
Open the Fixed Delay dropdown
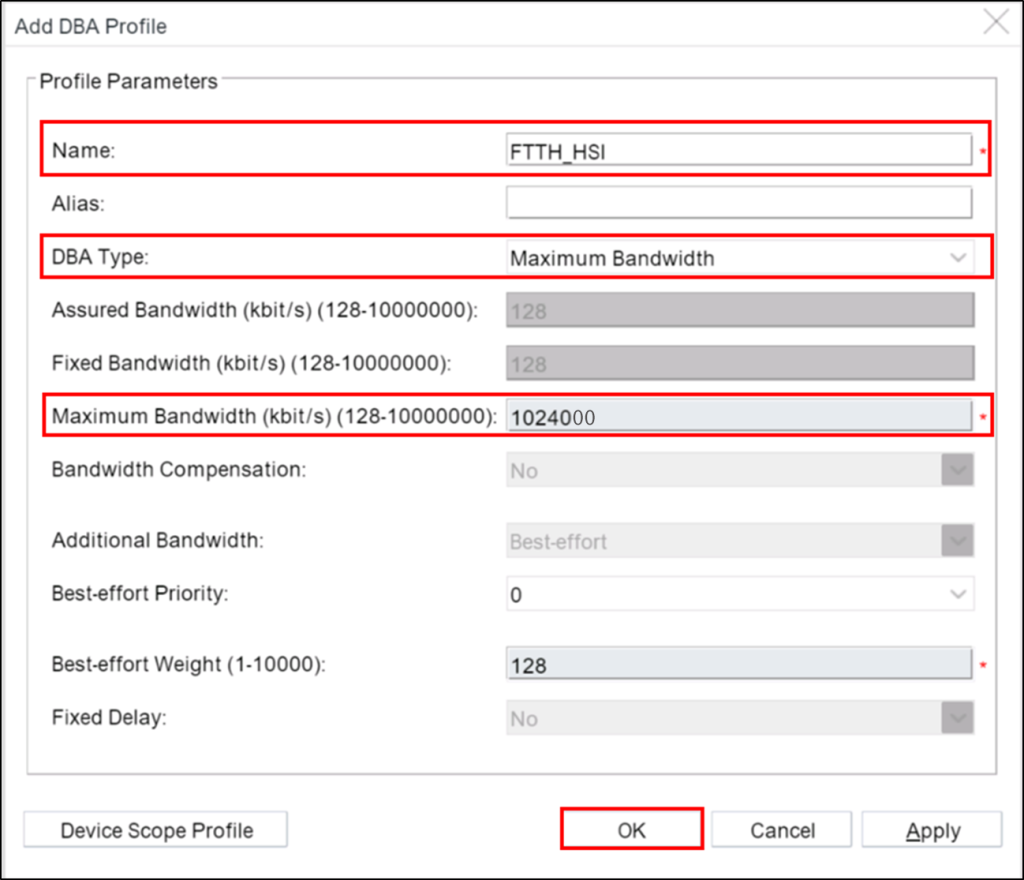[x=958, y=717]
